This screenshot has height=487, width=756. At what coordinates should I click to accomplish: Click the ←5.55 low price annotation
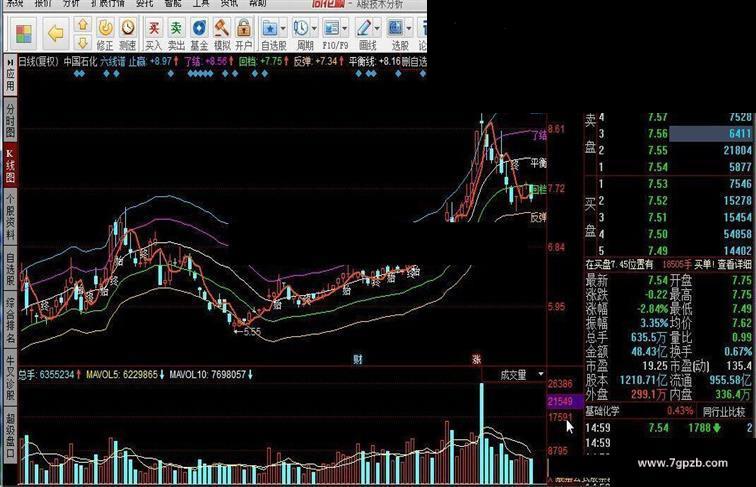coord(247,332)
